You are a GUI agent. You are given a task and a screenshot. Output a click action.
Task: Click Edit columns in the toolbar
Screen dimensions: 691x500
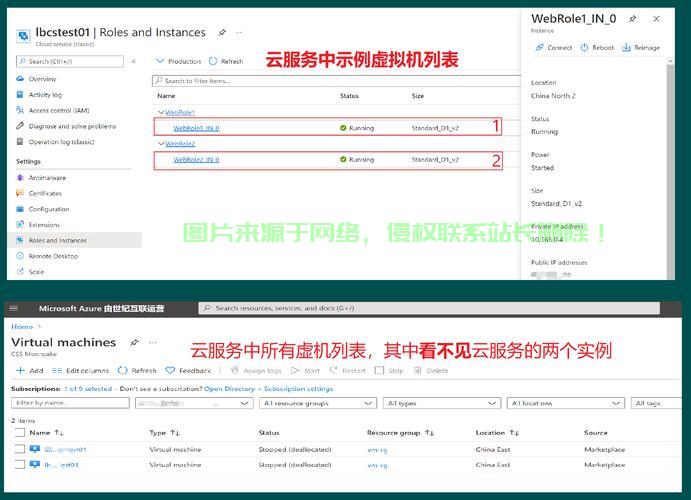80,370
